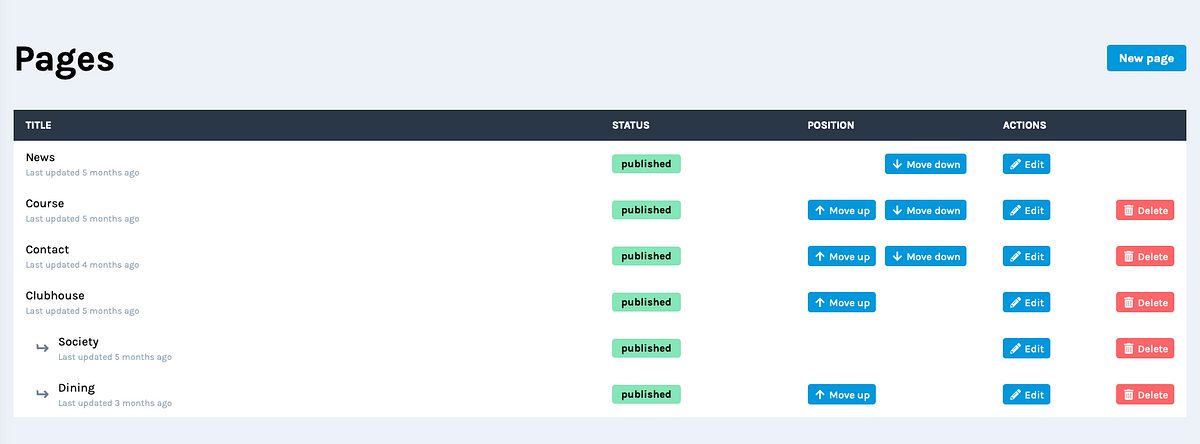1200x444 pixels.
Task: Click down arrow icon in Course row
Action: [x=897, y=211]
